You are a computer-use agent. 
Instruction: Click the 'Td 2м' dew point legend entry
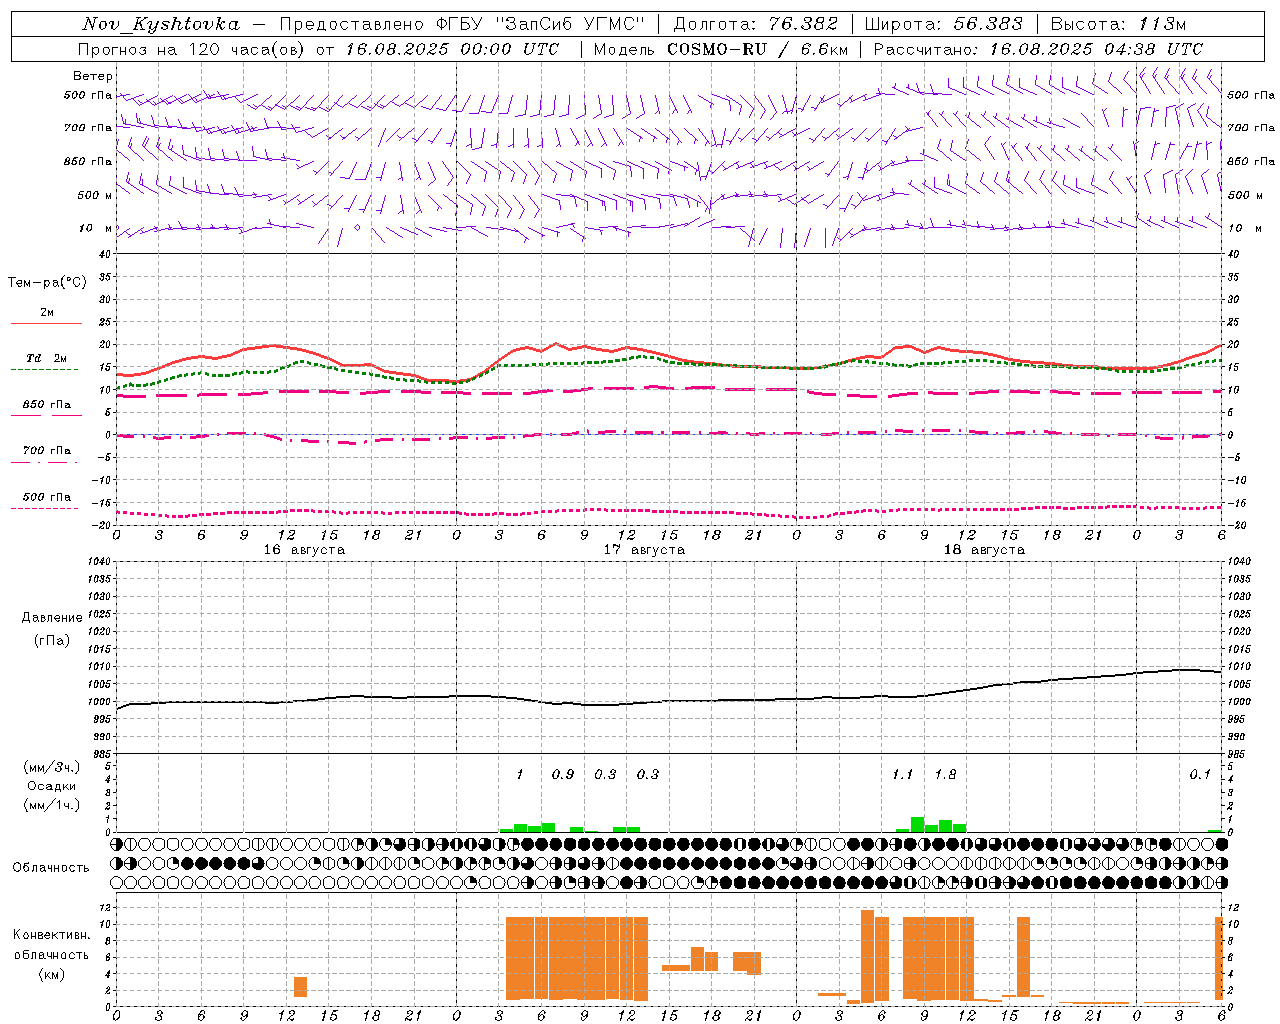coord(47,358)
